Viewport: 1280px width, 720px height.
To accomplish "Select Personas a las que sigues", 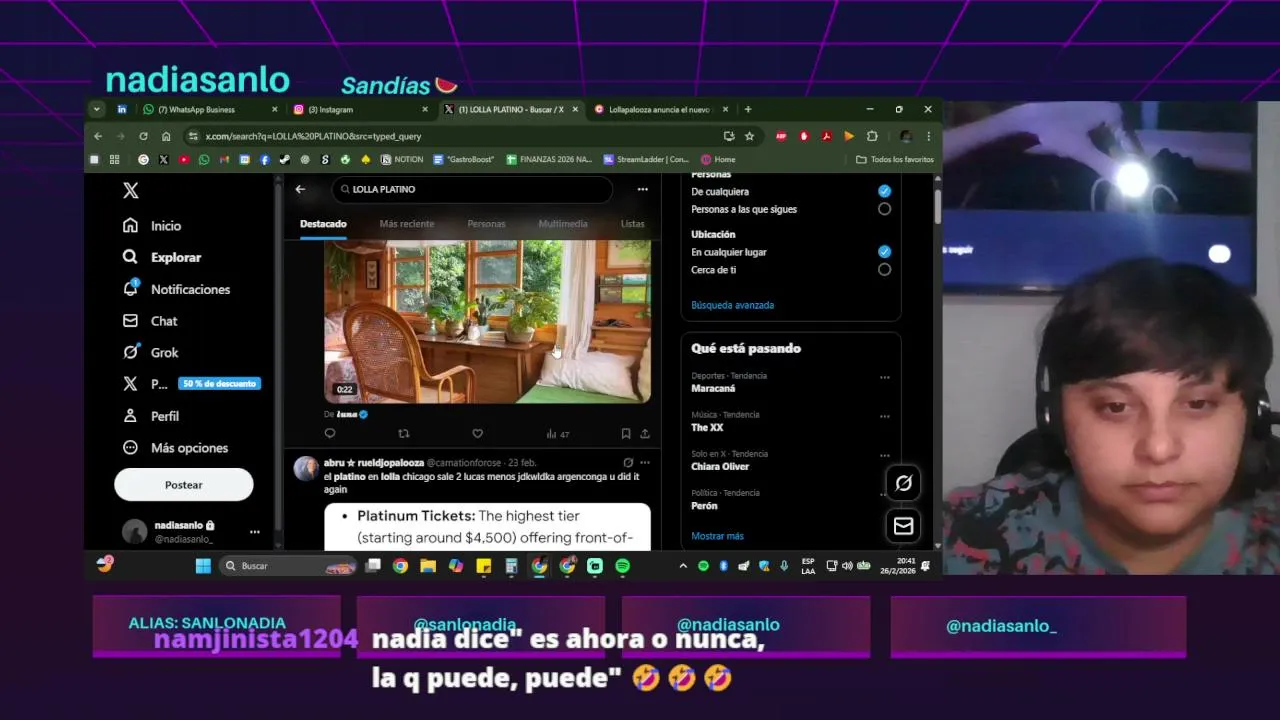I will (x=884, y=209).
